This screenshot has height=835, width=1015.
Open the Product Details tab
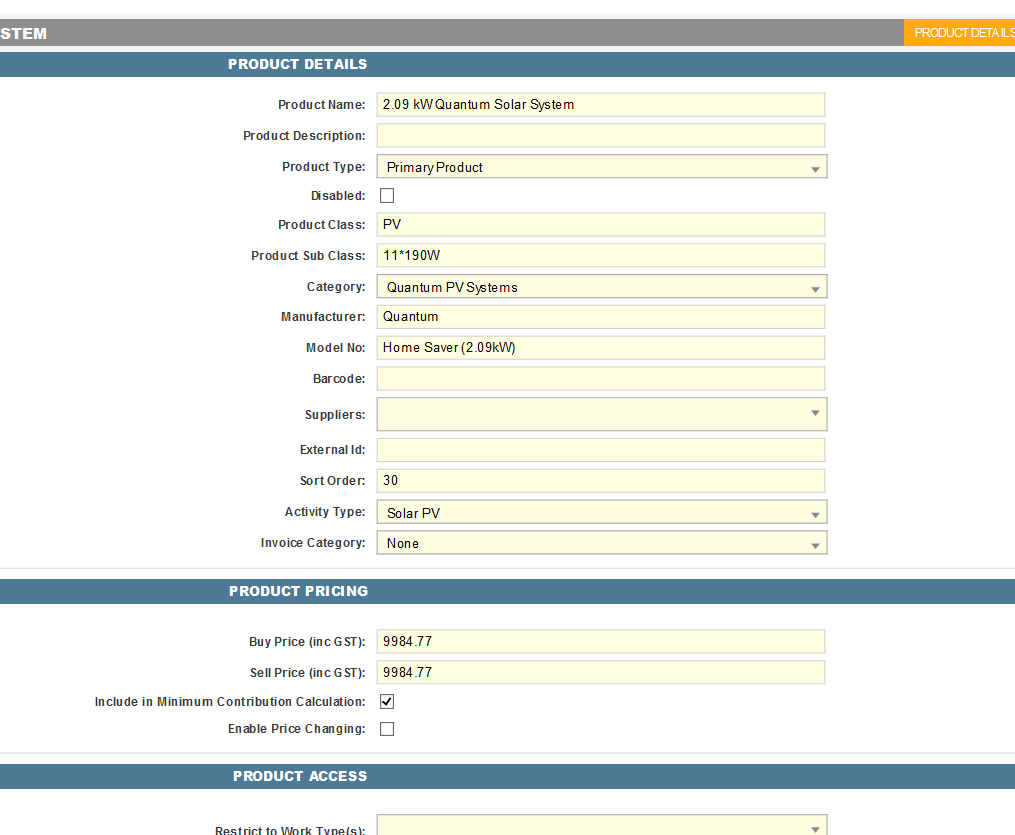point(962,33)
